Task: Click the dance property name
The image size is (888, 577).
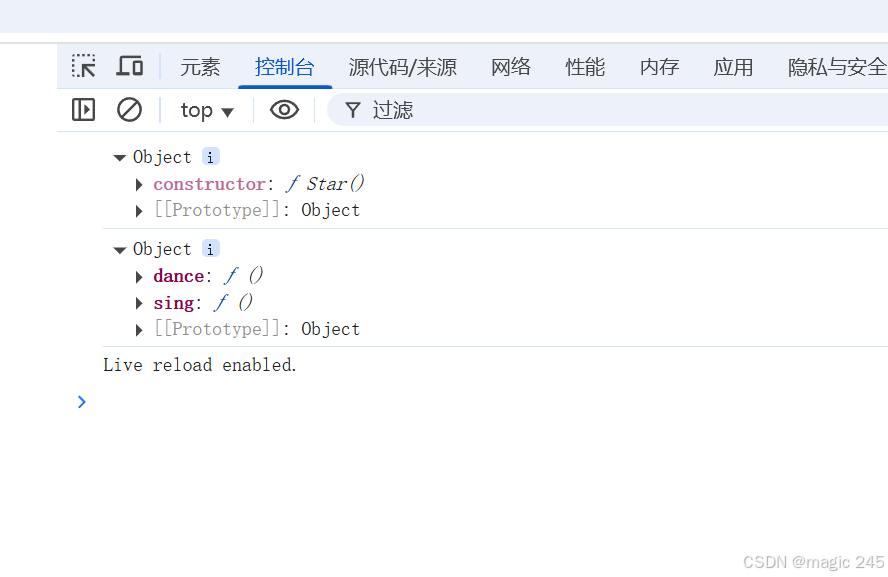Action: point(178,276)
